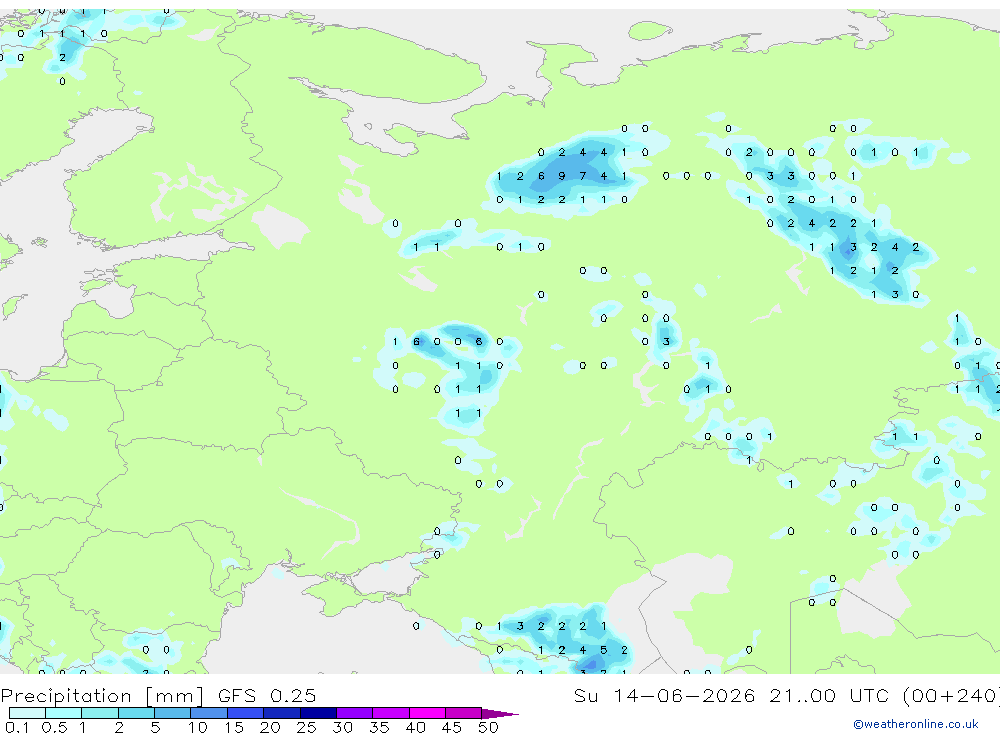Select the legend label '40'
The width and height of the screenshot is (1000, 733).
pyautogui.click(x=415, y=727)
